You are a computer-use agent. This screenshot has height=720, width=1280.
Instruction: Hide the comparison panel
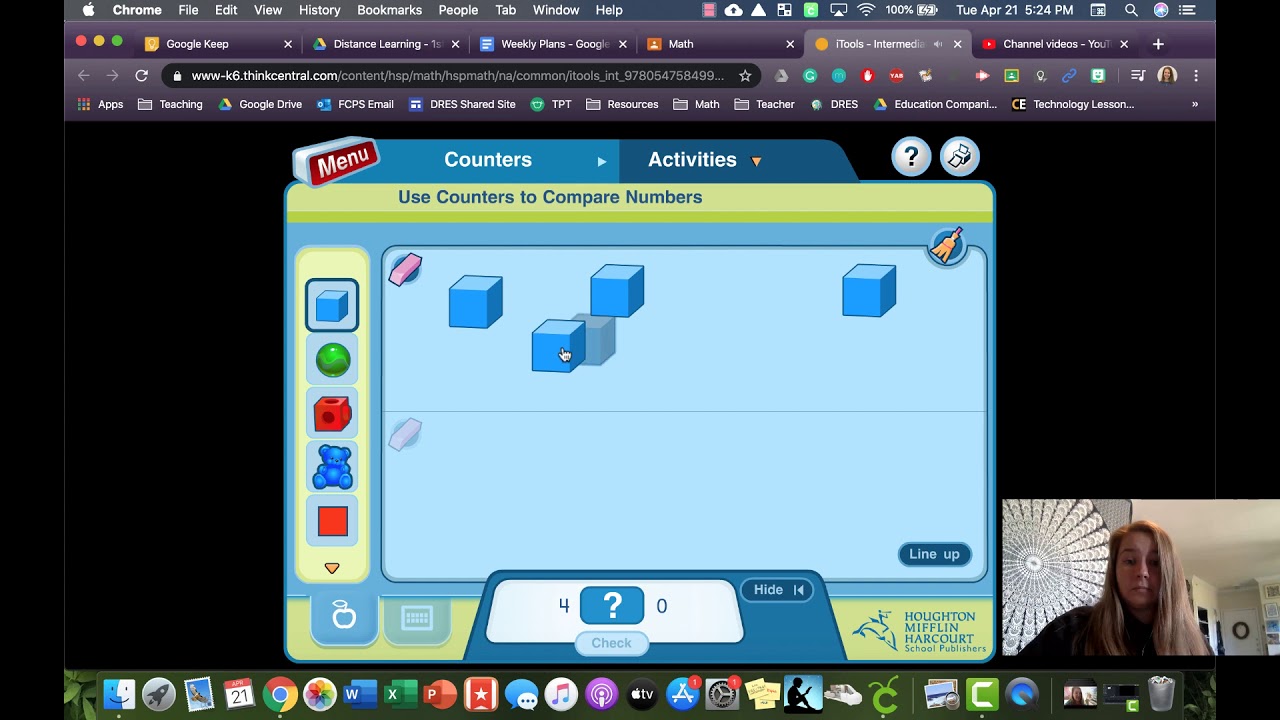point(777,590)
